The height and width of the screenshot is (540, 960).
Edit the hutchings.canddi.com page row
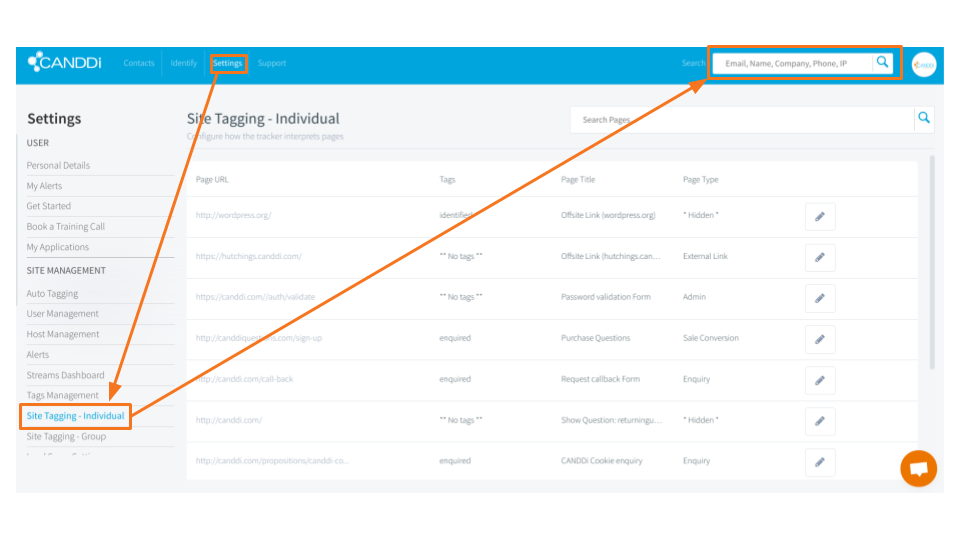pyautogui.click(x=820, y=258)
